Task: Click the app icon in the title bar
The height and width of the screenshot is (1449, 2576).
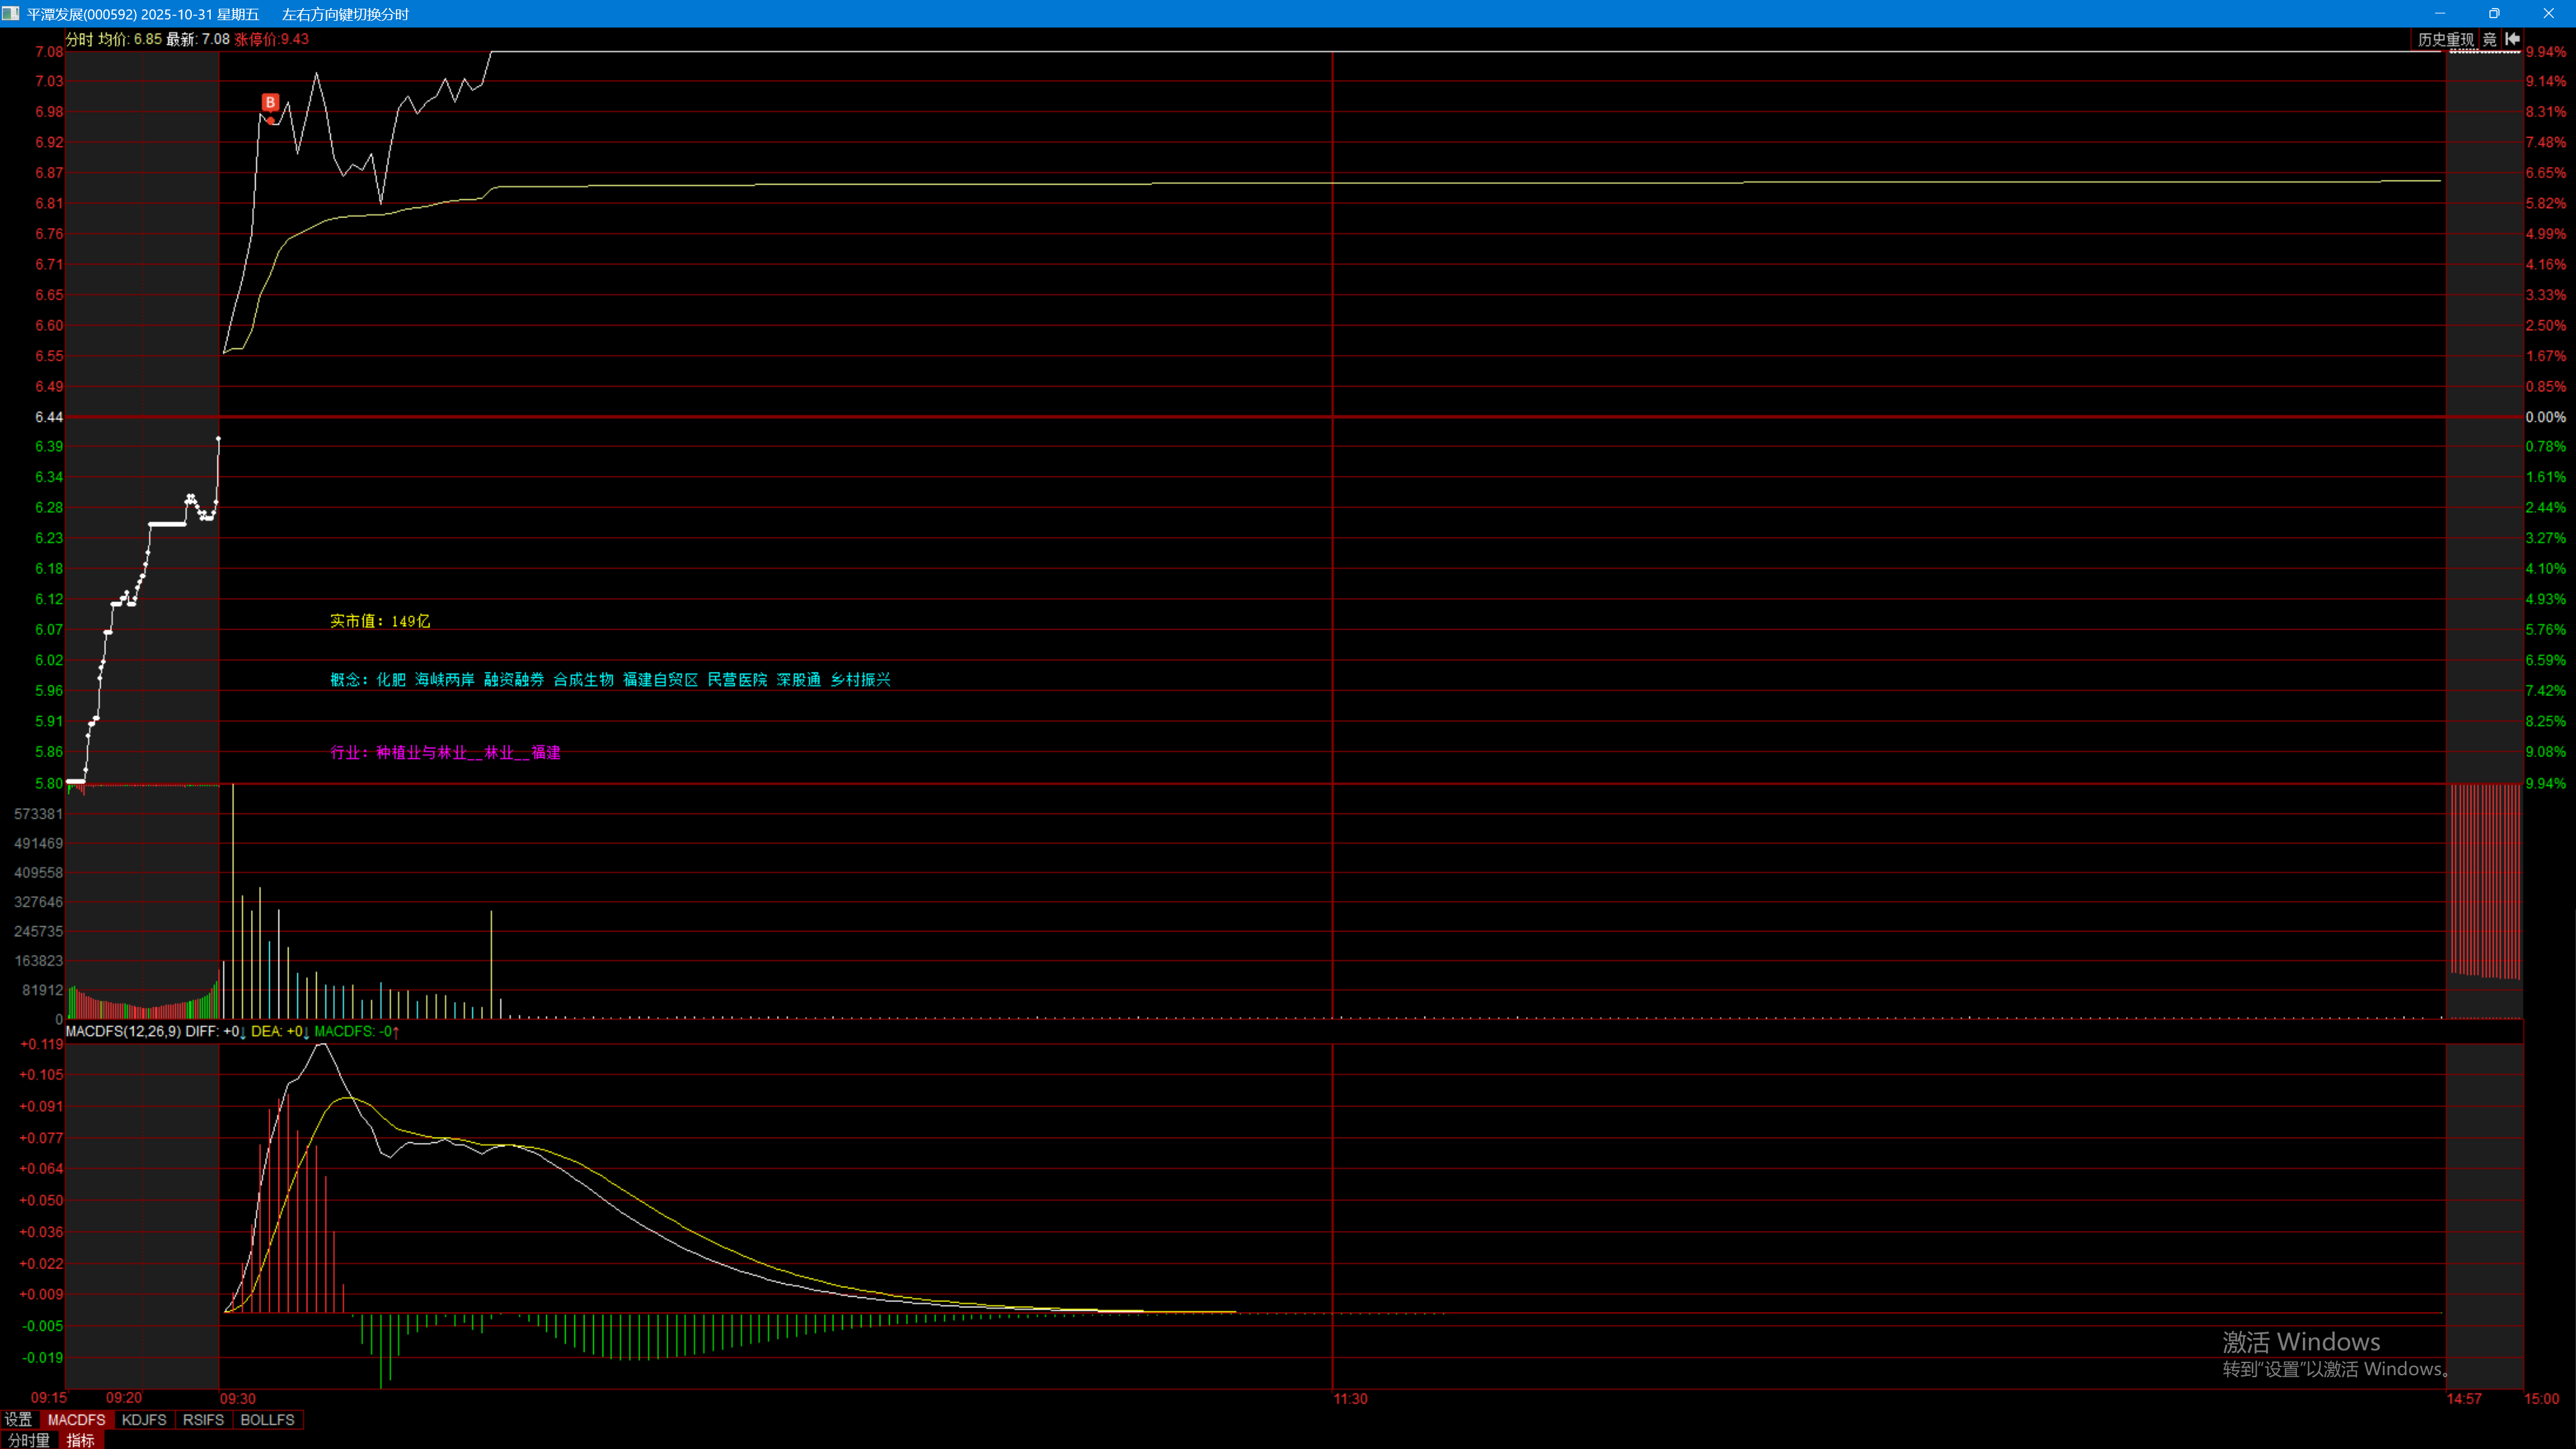Action: (x=11, y=13)
